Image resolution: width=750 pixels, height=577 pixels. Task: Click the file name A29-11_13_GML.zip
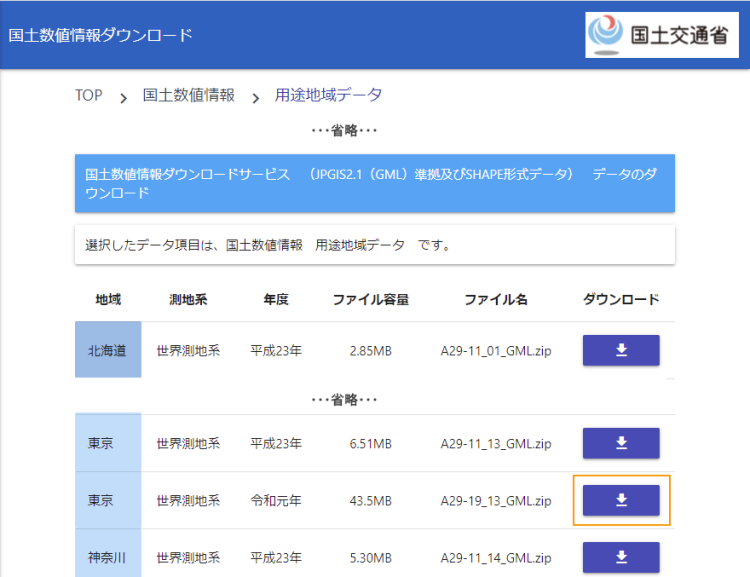coord(496,444)
